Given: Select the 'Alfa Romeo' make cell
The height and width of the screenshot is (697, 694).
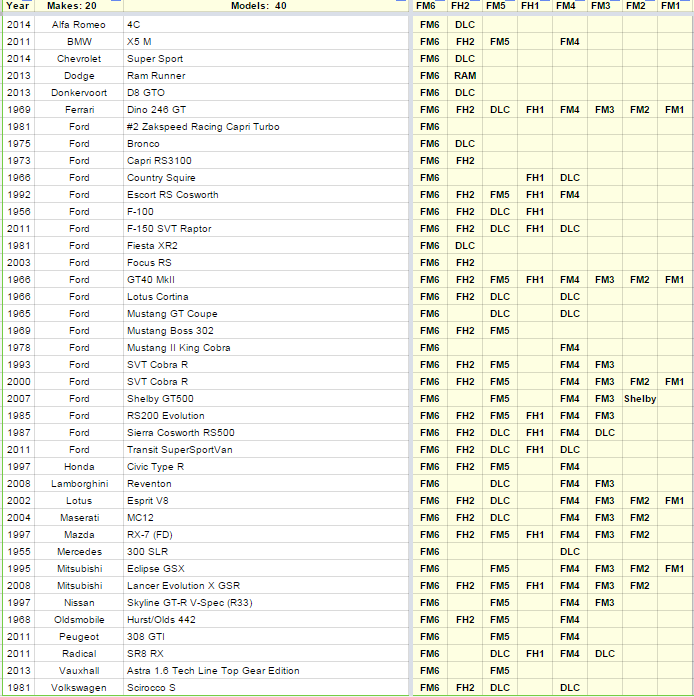Looking at the screenshot, I should tap(79, 25).
